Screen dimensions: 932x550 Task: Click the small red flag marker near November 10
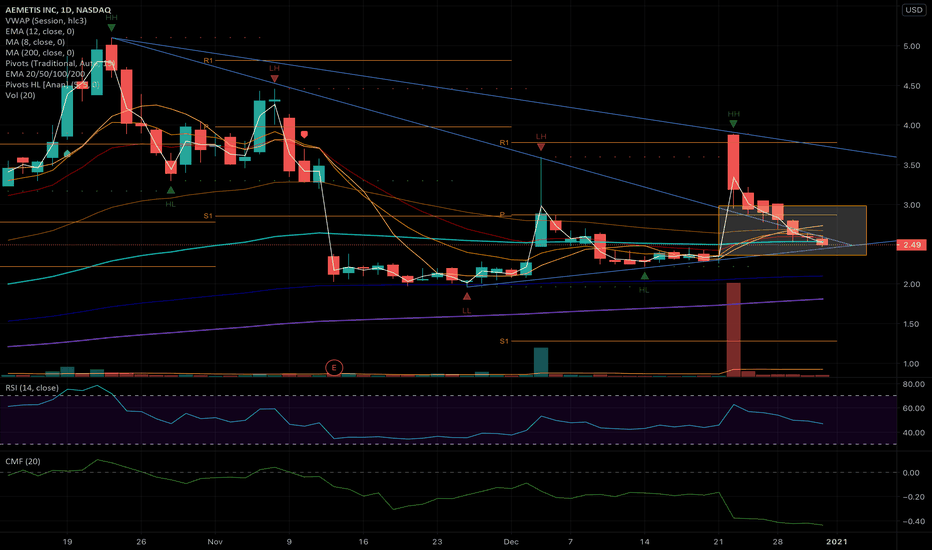coord(304,134)
